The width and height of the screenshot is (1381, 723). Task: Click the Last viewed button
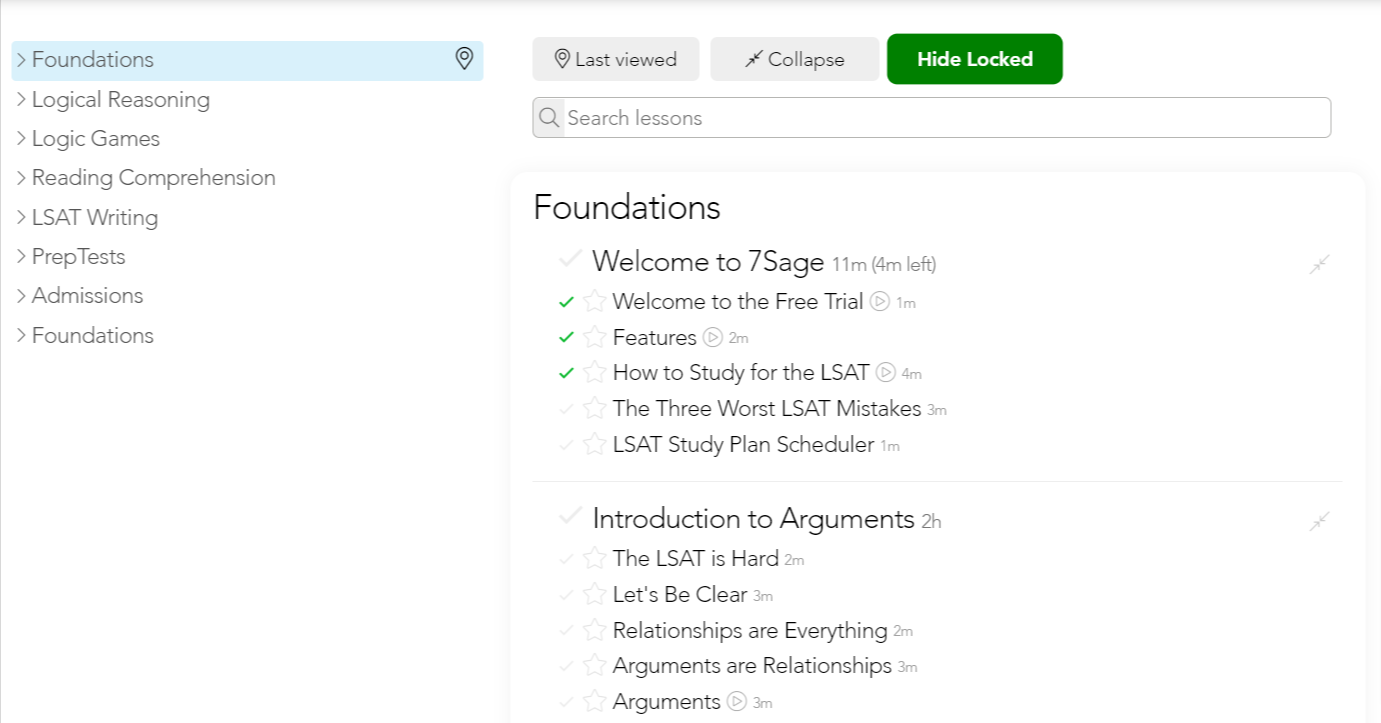[x=616, y=59]
